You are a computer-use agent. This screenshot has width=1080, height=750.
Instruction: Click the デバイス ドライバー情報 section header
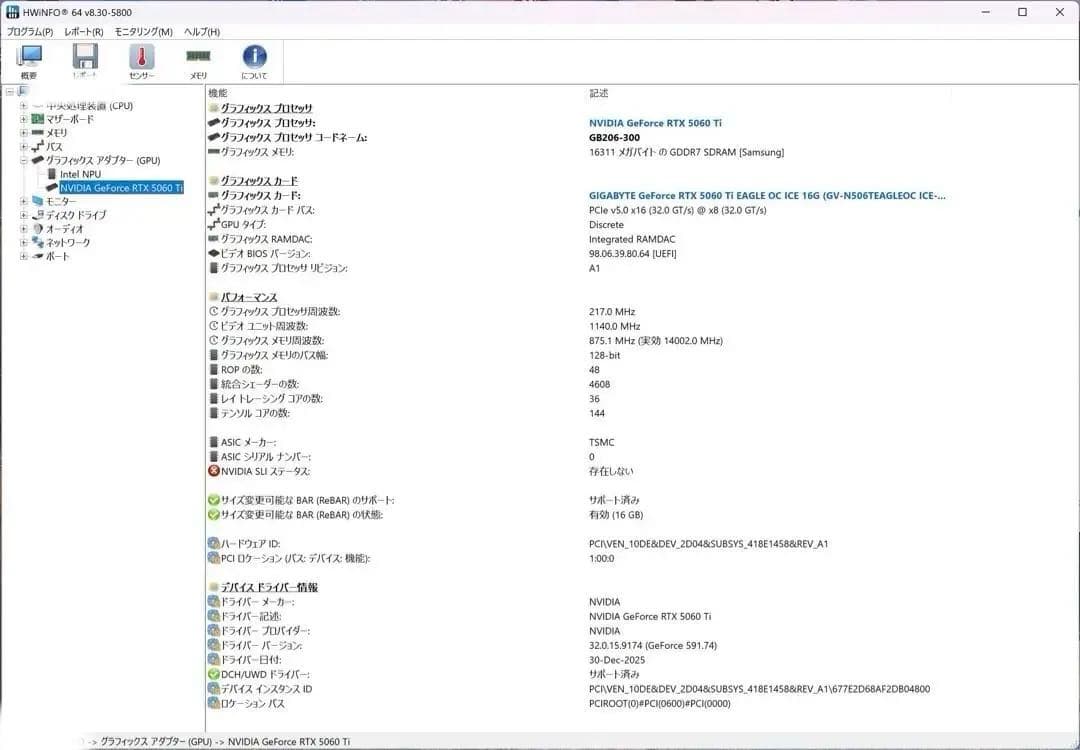click(x=269, y=587)
